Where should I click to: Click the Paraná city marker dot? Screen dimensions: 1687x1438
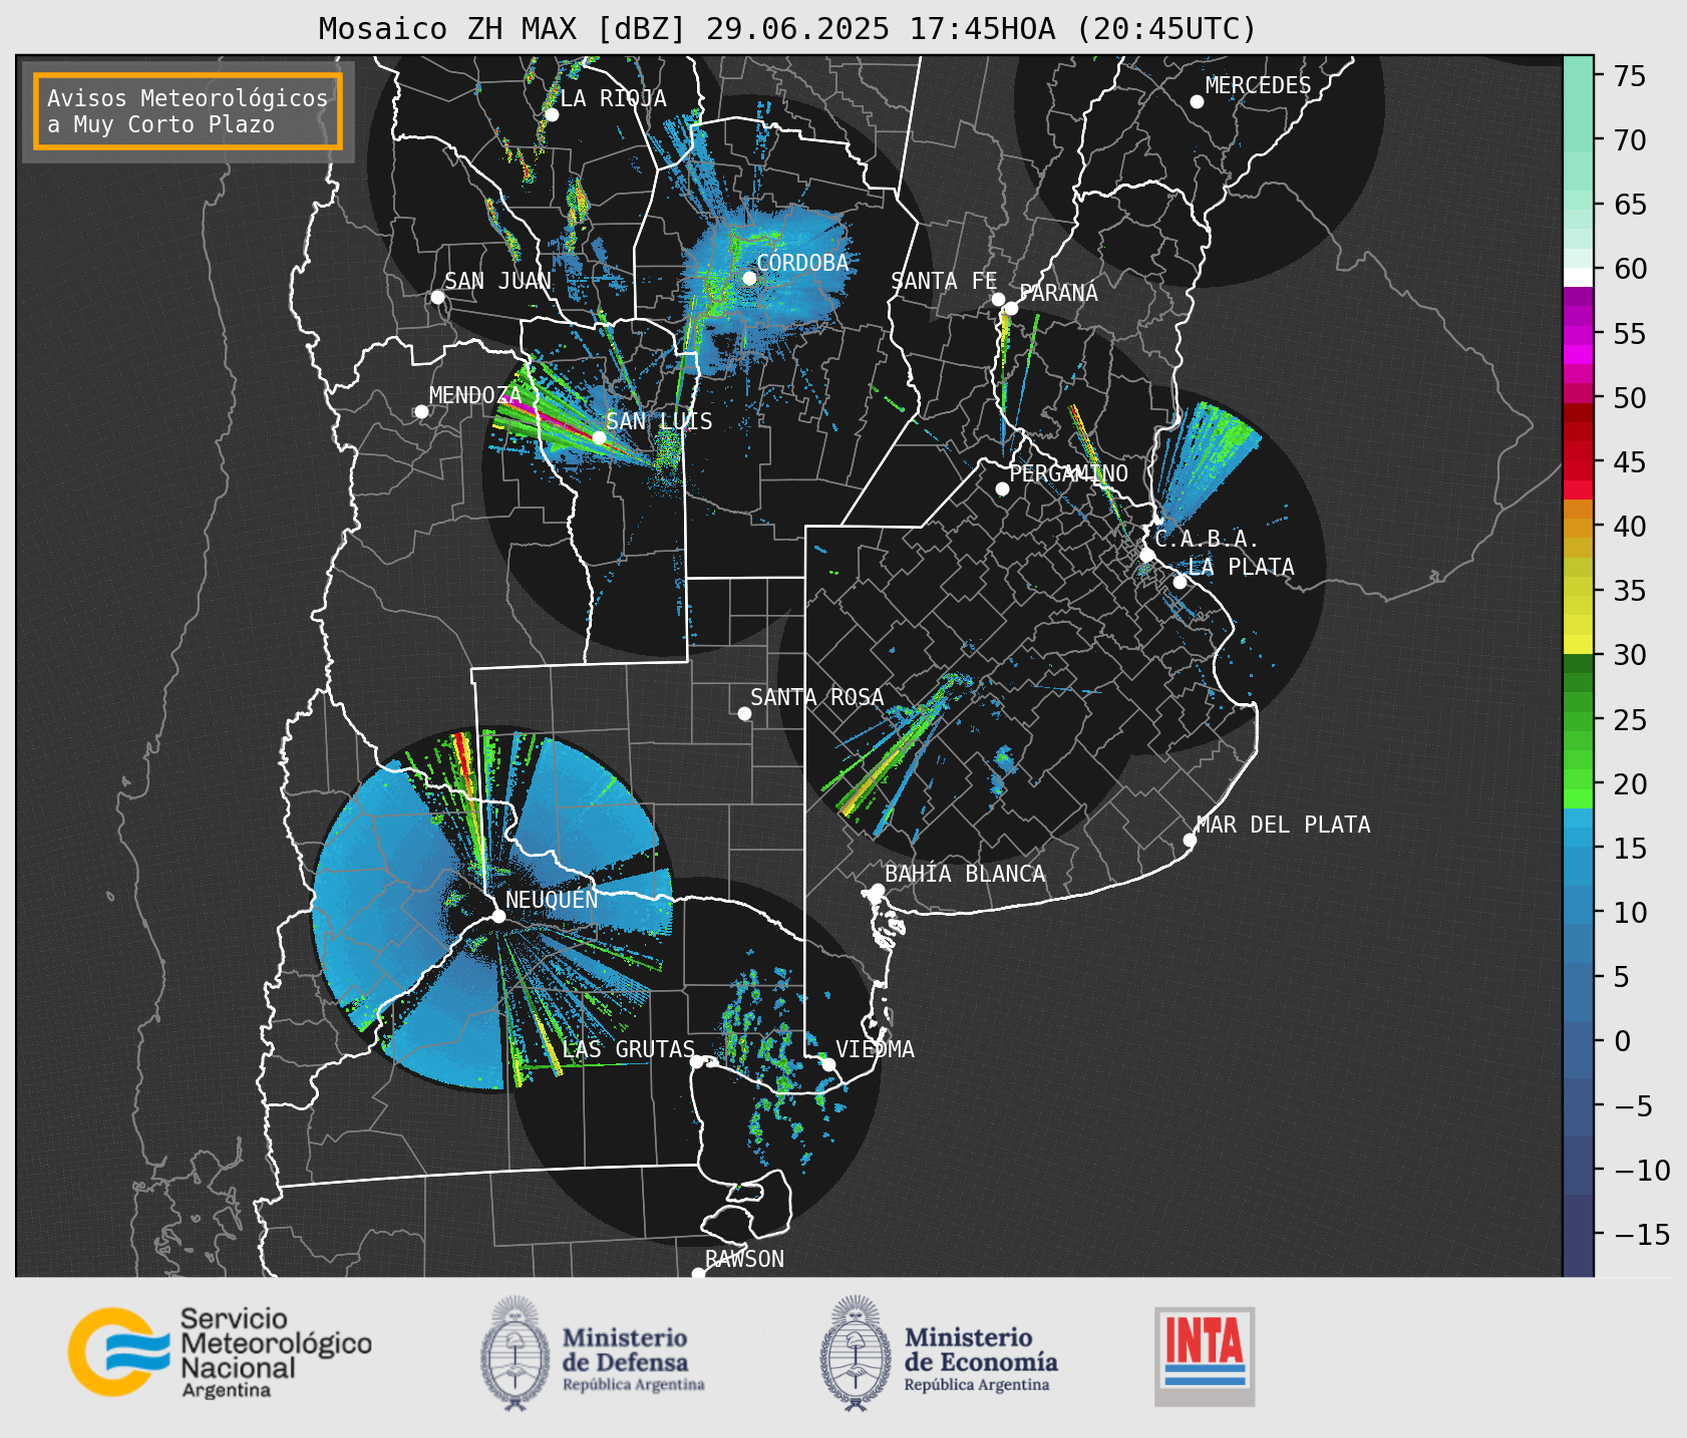1011,308
